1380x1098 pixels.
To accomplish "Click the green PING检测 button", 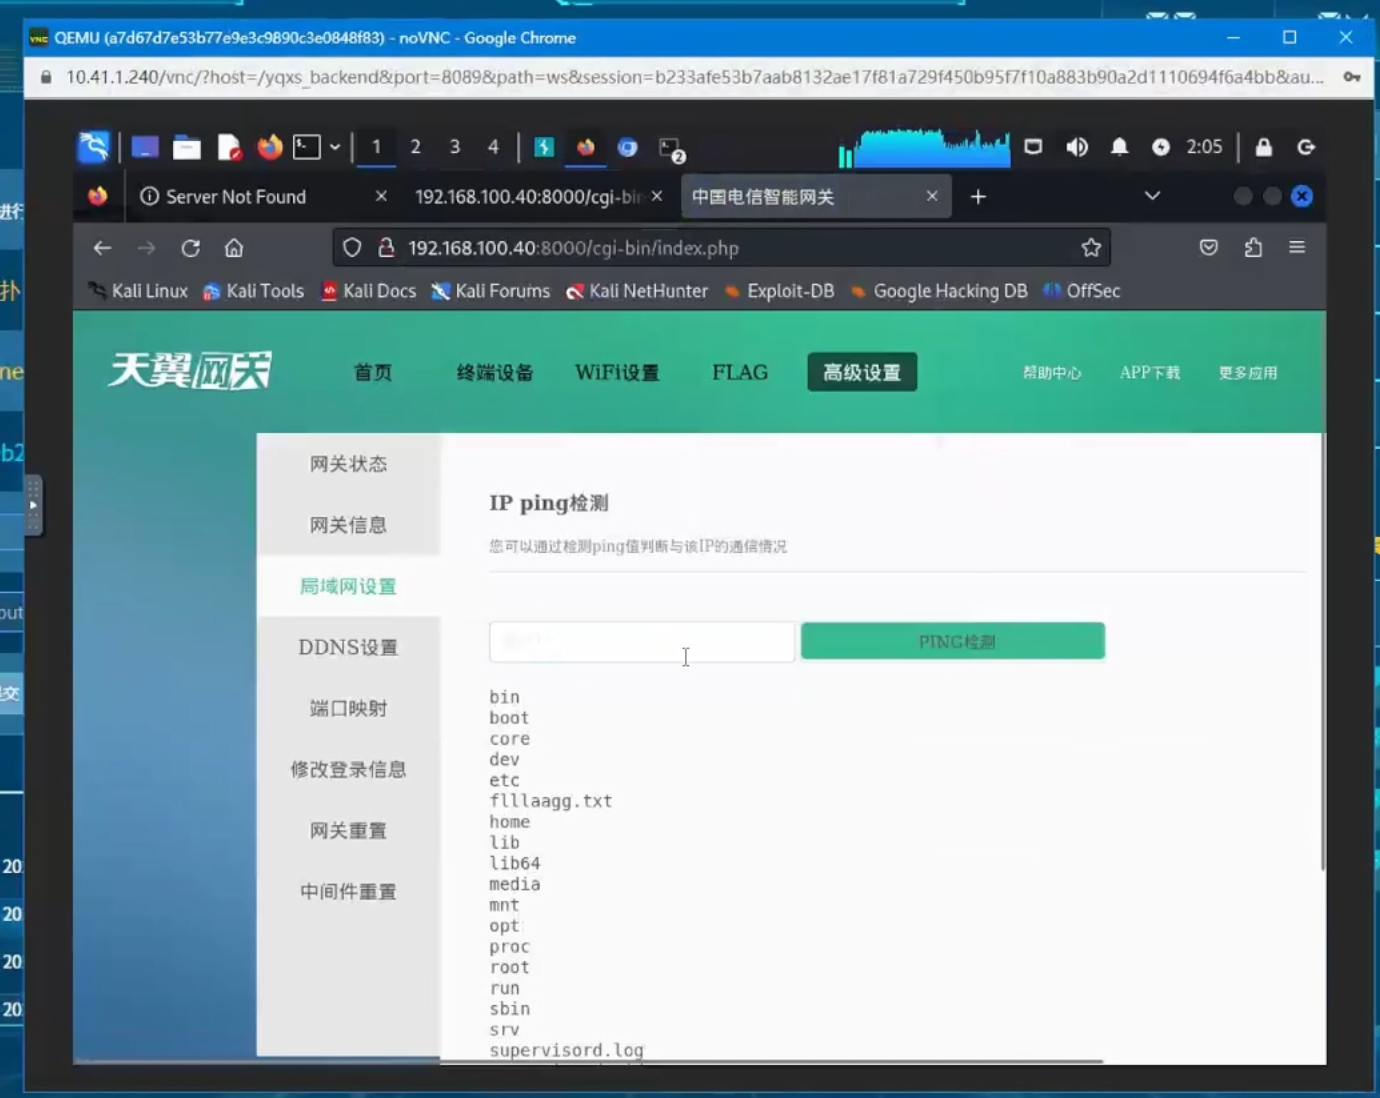I will tap(953, 641).
